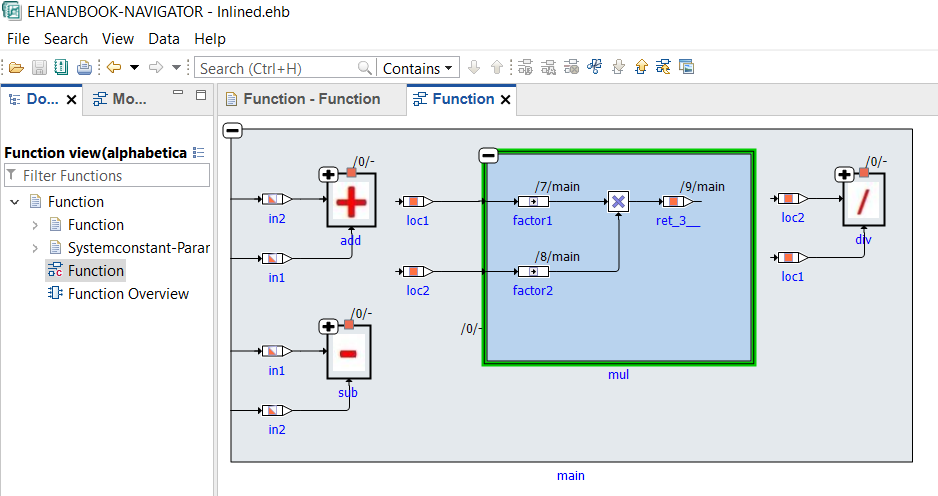The width and height of the screenshot is (938, 496).
Task: Click the Back navigation arrow
Action: [x=114, y=68]
